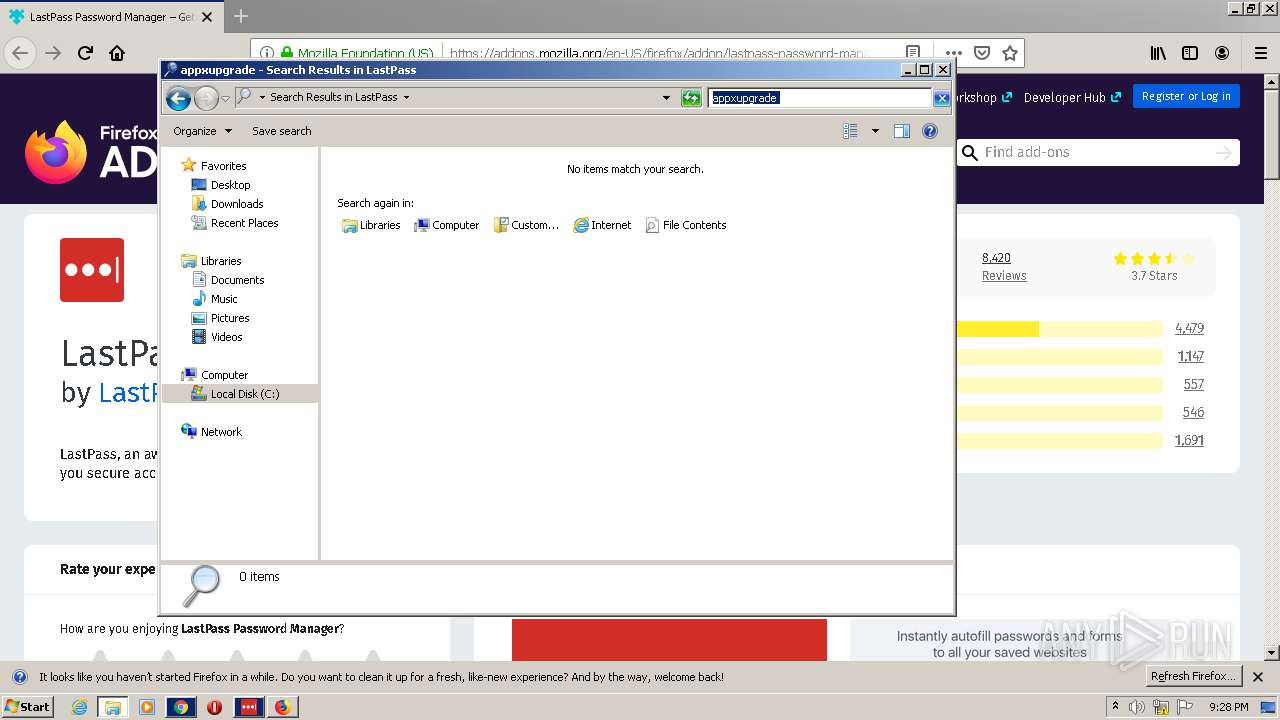Open the Windows Start menu

[28, 707]
